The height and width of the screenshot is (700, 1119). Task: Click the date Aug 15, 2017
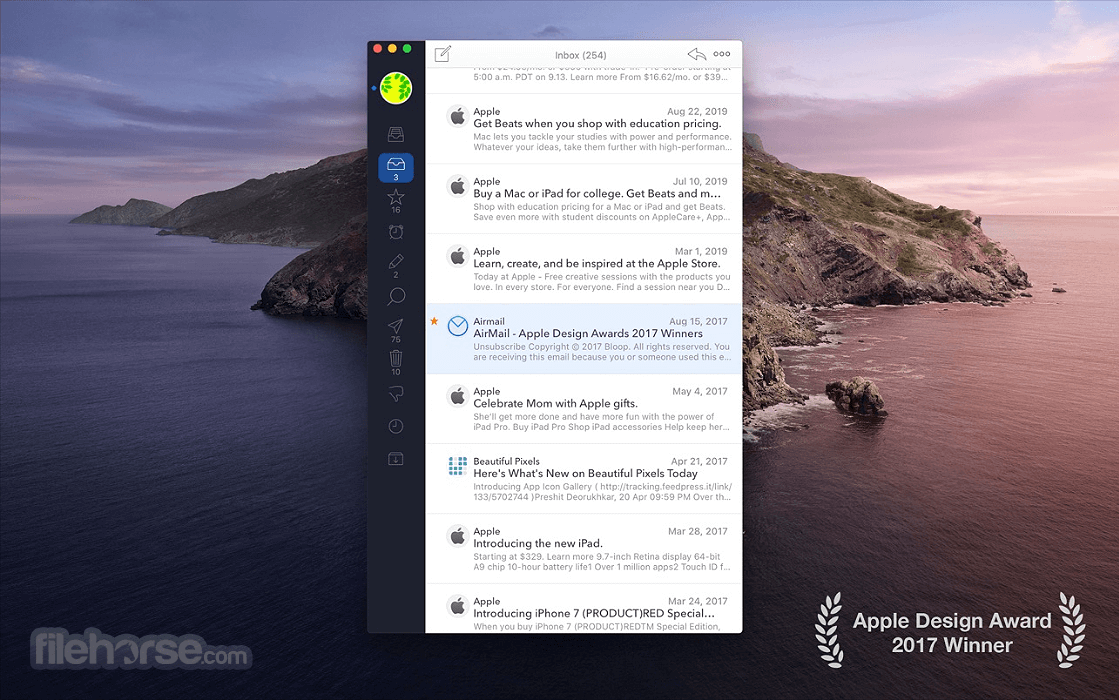coord(698,321)
